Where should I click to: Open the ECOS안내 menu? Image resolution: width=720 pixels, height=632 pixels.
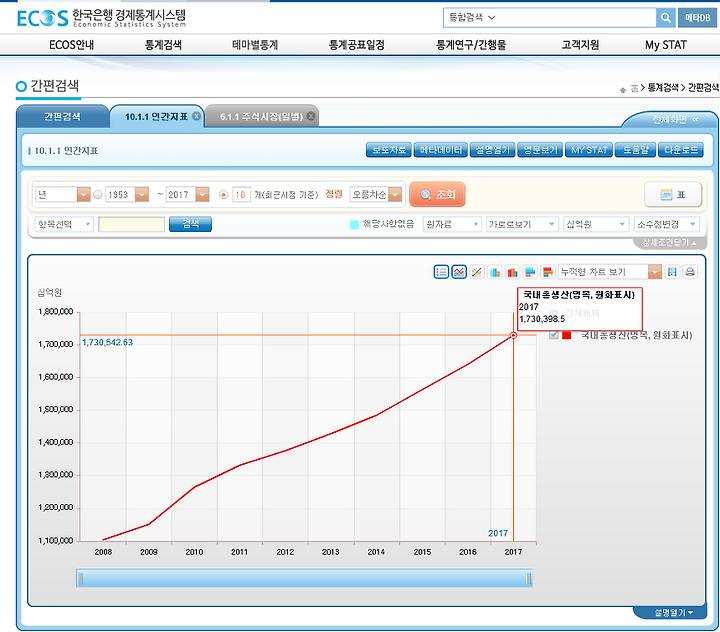pos(72,45)
